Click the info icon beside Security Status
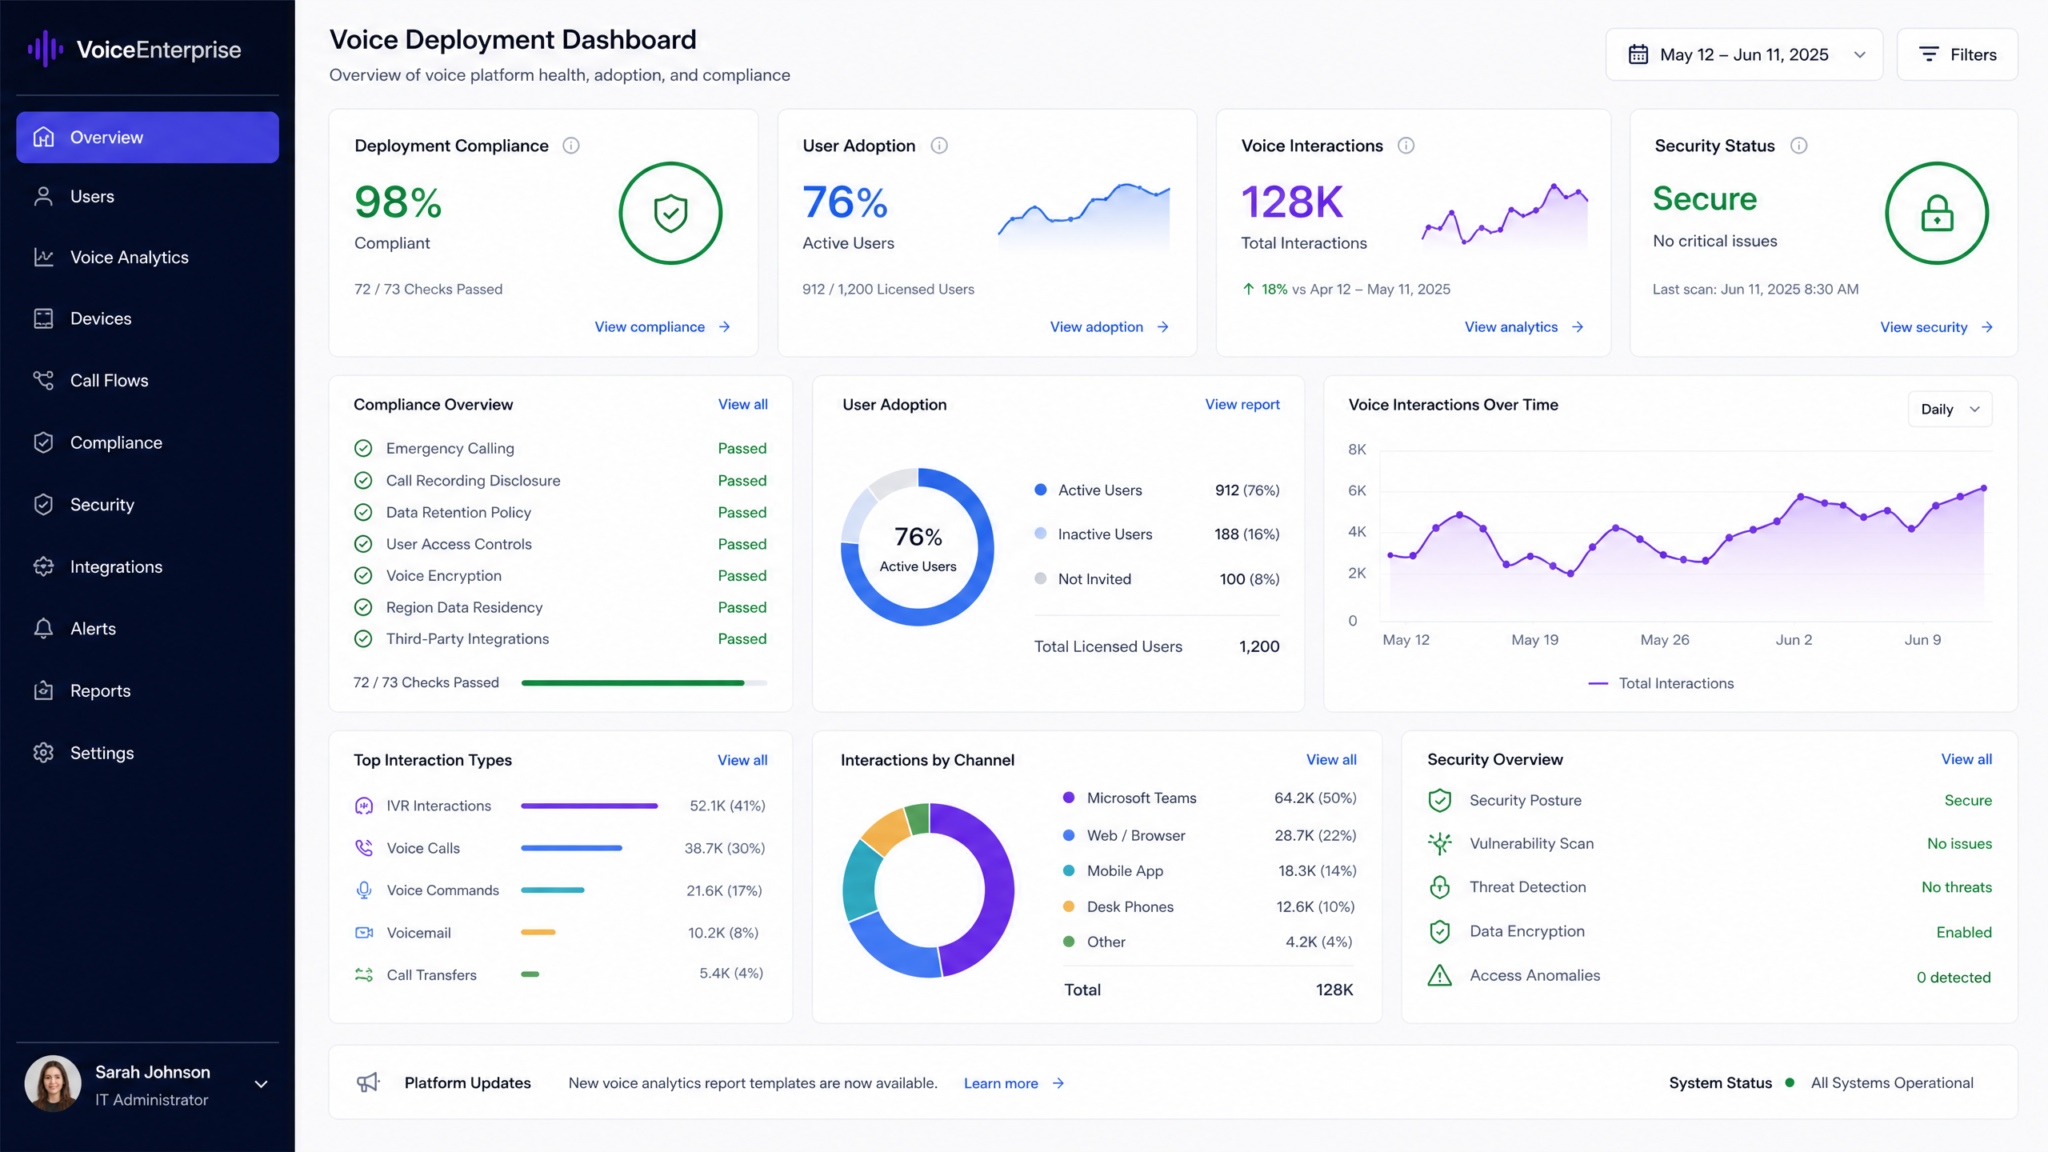This screenshot has height=1152, width=2048. click(x=1799, y=146)
